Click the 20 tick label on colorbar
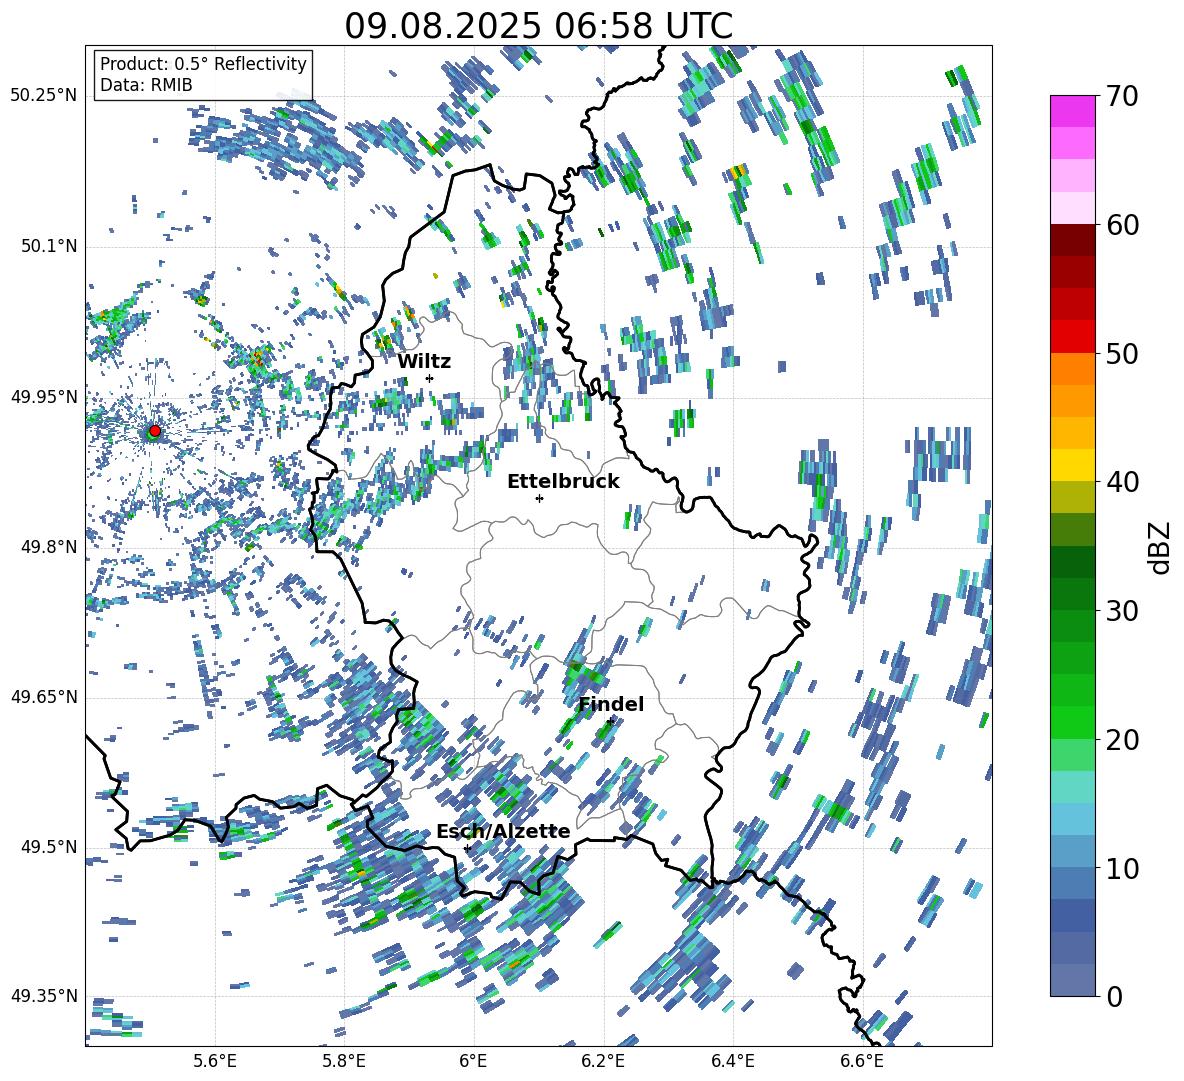This screenshot has width=1184, height=1081. click(x=1122, y=739)
